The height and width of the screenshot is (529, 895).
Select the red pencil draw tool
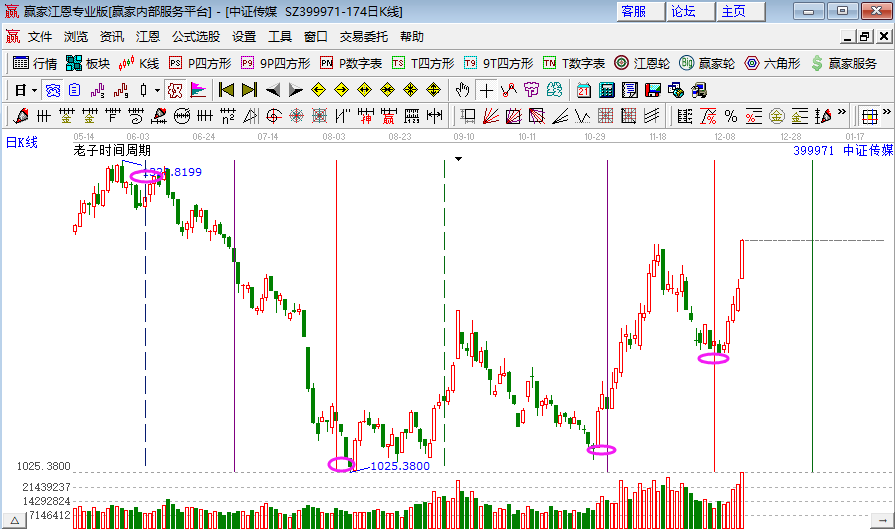click(x=21, y=116)
